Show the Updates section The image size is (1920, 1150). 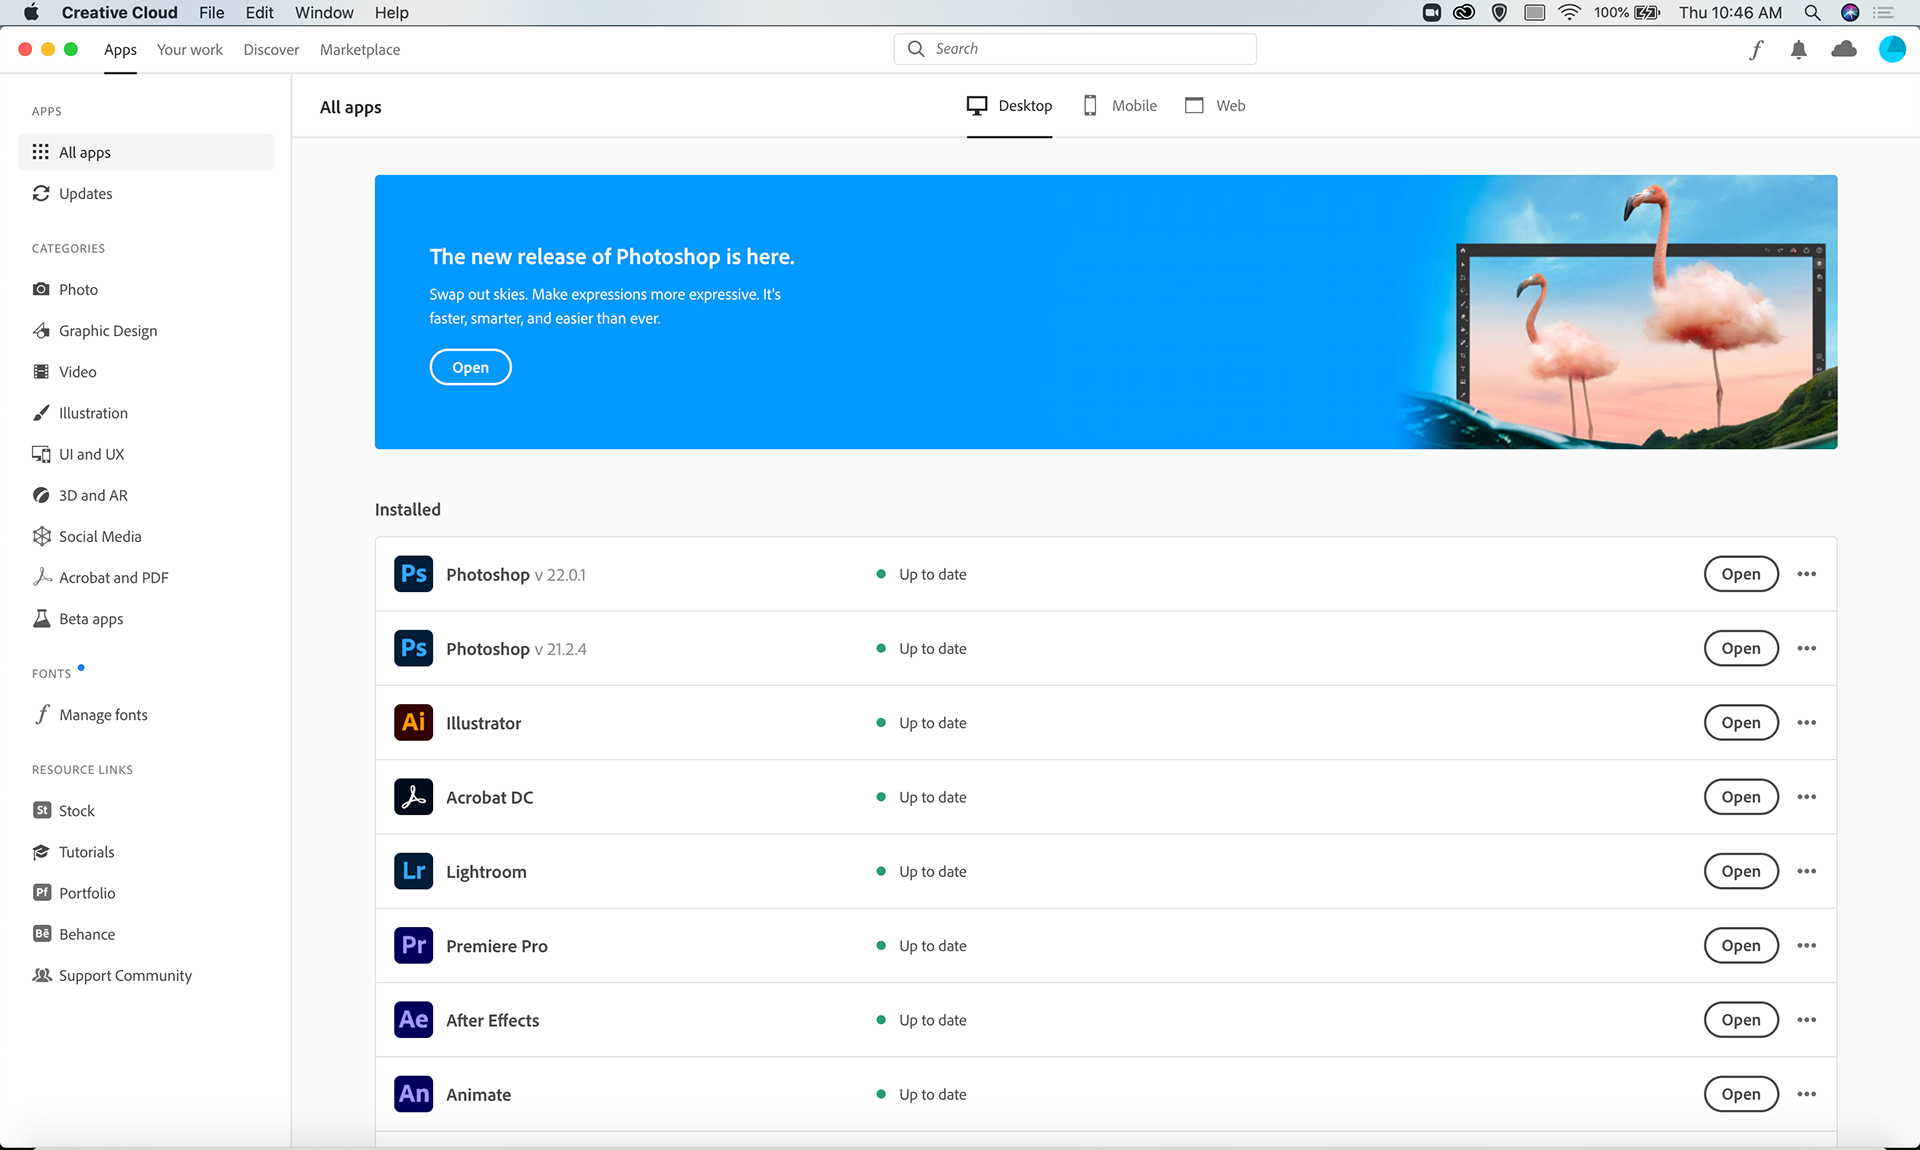point(146,193)
